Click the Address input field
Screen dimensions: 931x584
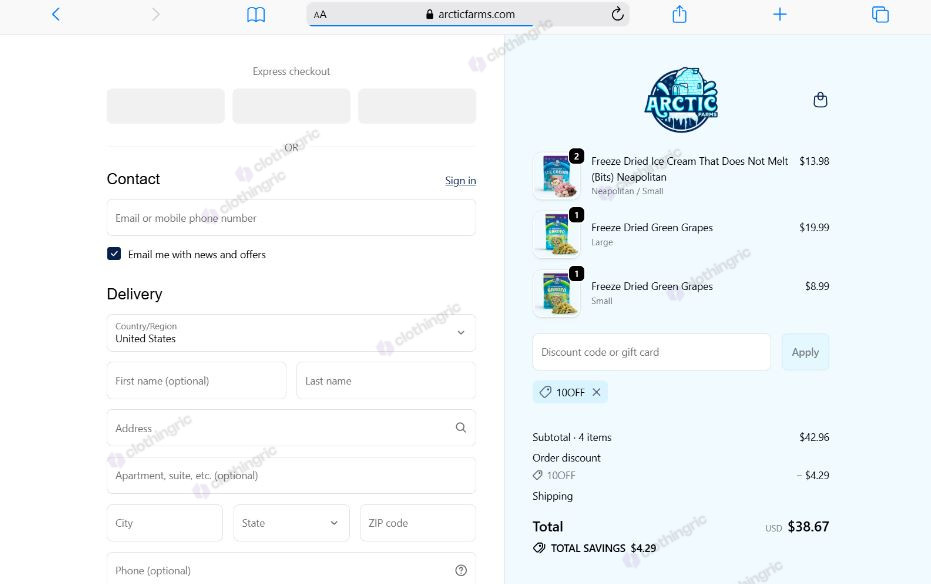291,428
